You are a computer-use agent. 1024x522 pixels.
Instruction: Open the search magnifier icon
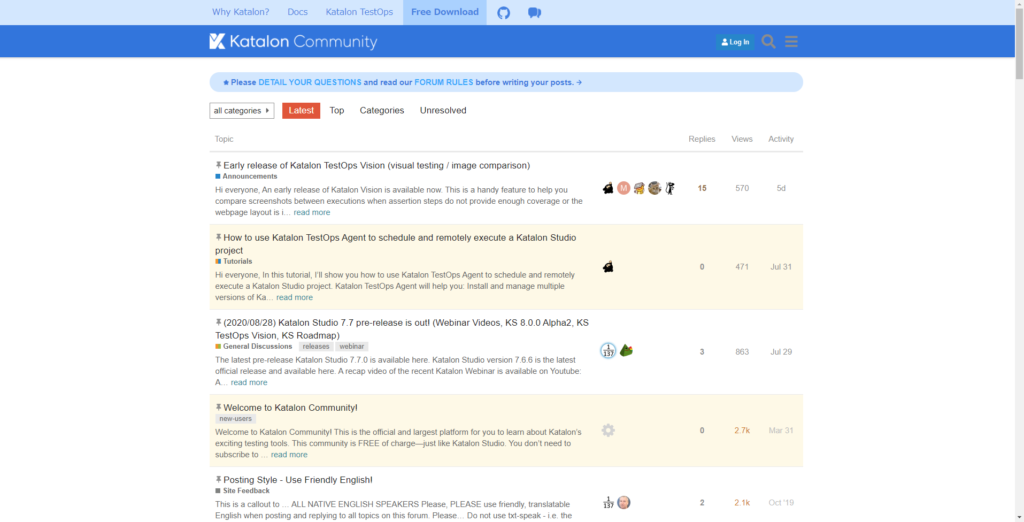769,42
